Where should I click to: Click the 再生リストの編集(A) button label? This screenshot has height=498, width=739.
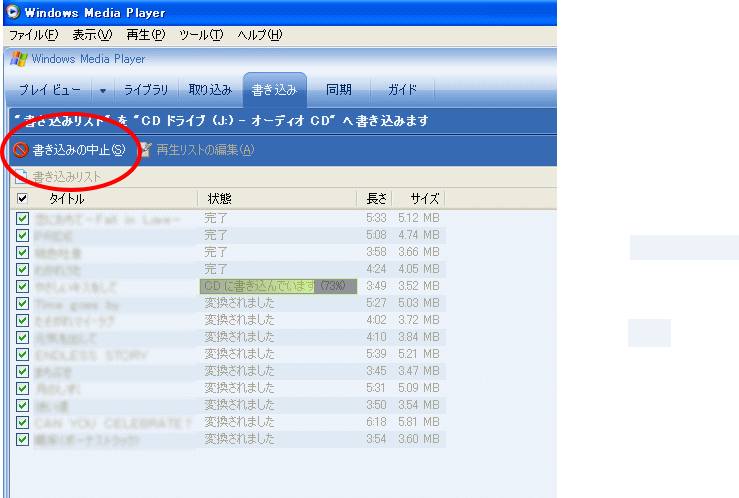coord(205,150)
